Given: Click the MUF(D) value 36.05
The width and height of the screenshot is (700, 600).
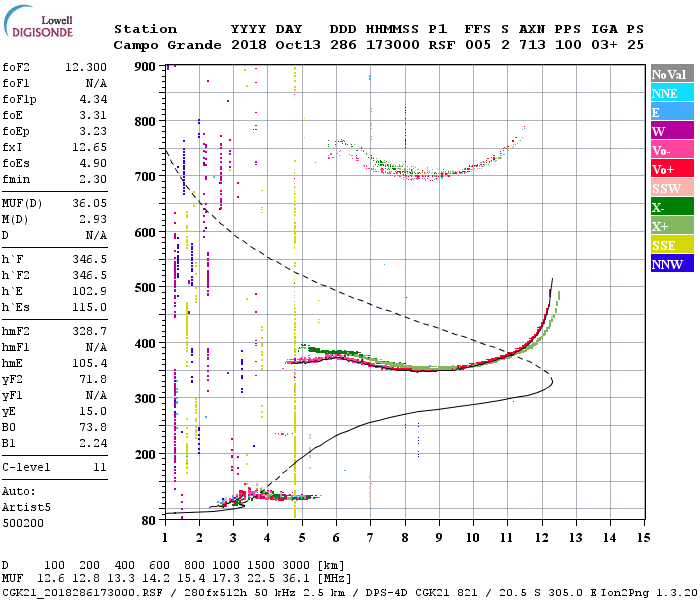Looking at the screenshot, I should coord(89,204).
